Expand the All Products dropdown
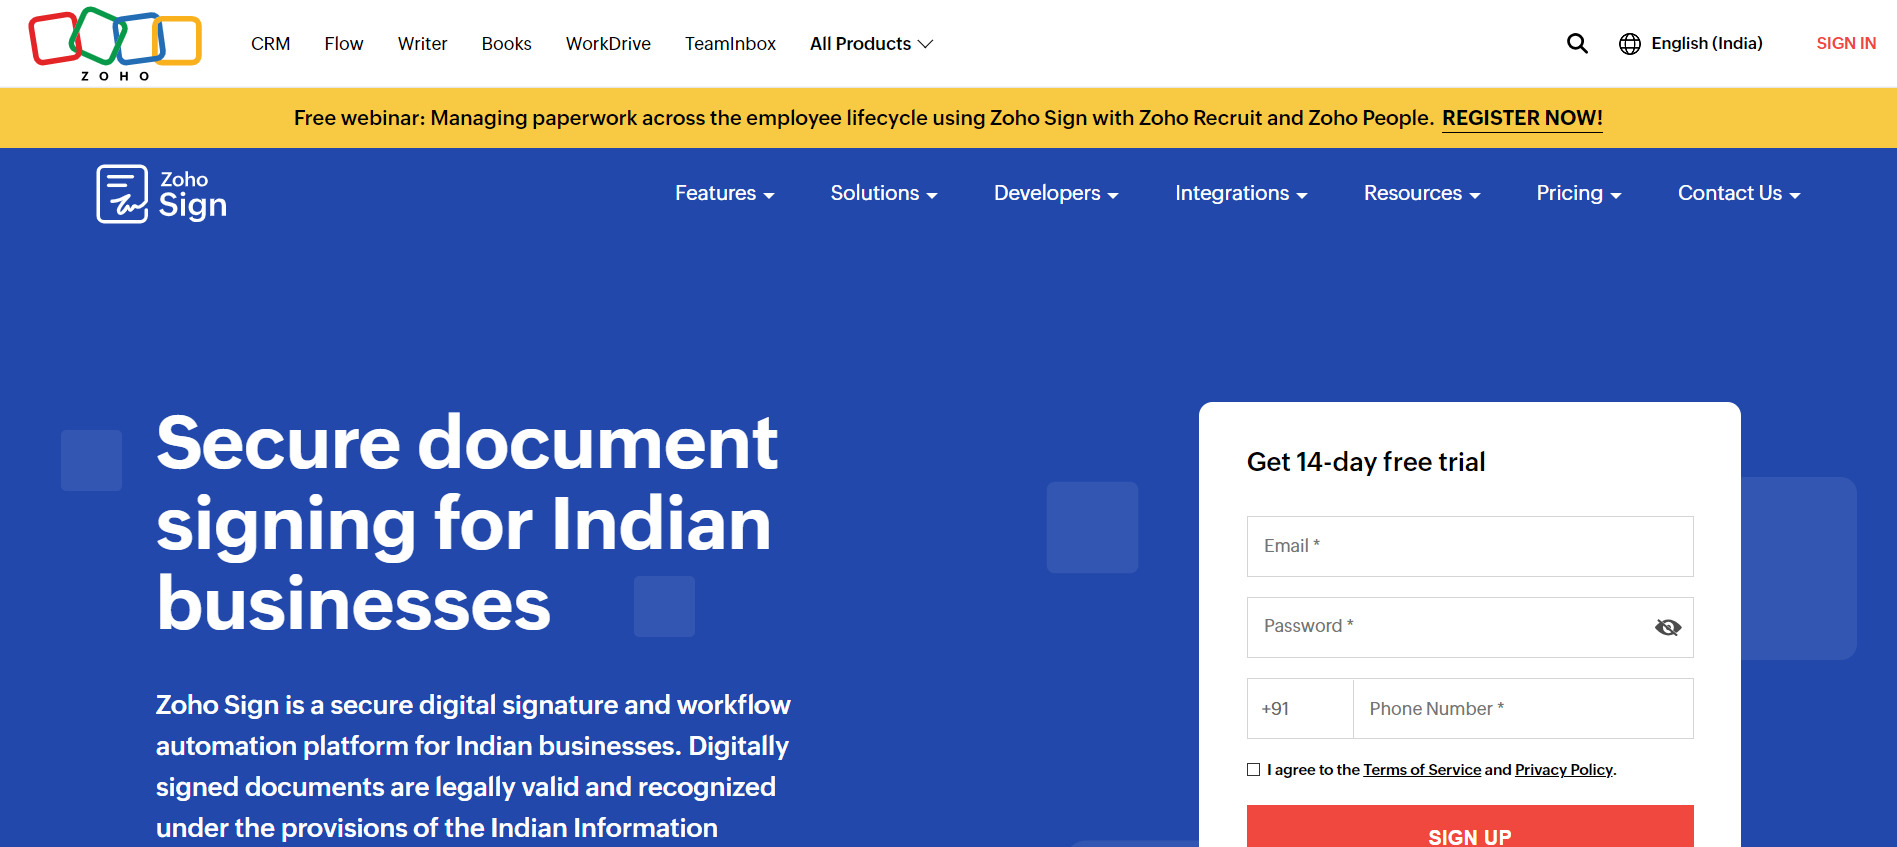Screen dimensions: 1897x847 tap(871, 44)
